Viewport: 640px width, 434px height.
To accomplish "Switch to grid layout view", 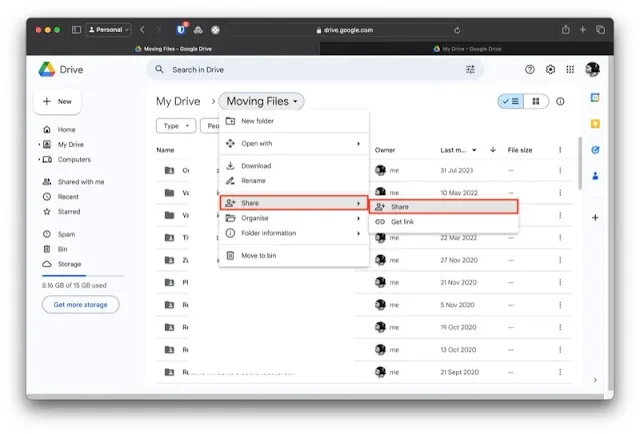I will point(536,101).
